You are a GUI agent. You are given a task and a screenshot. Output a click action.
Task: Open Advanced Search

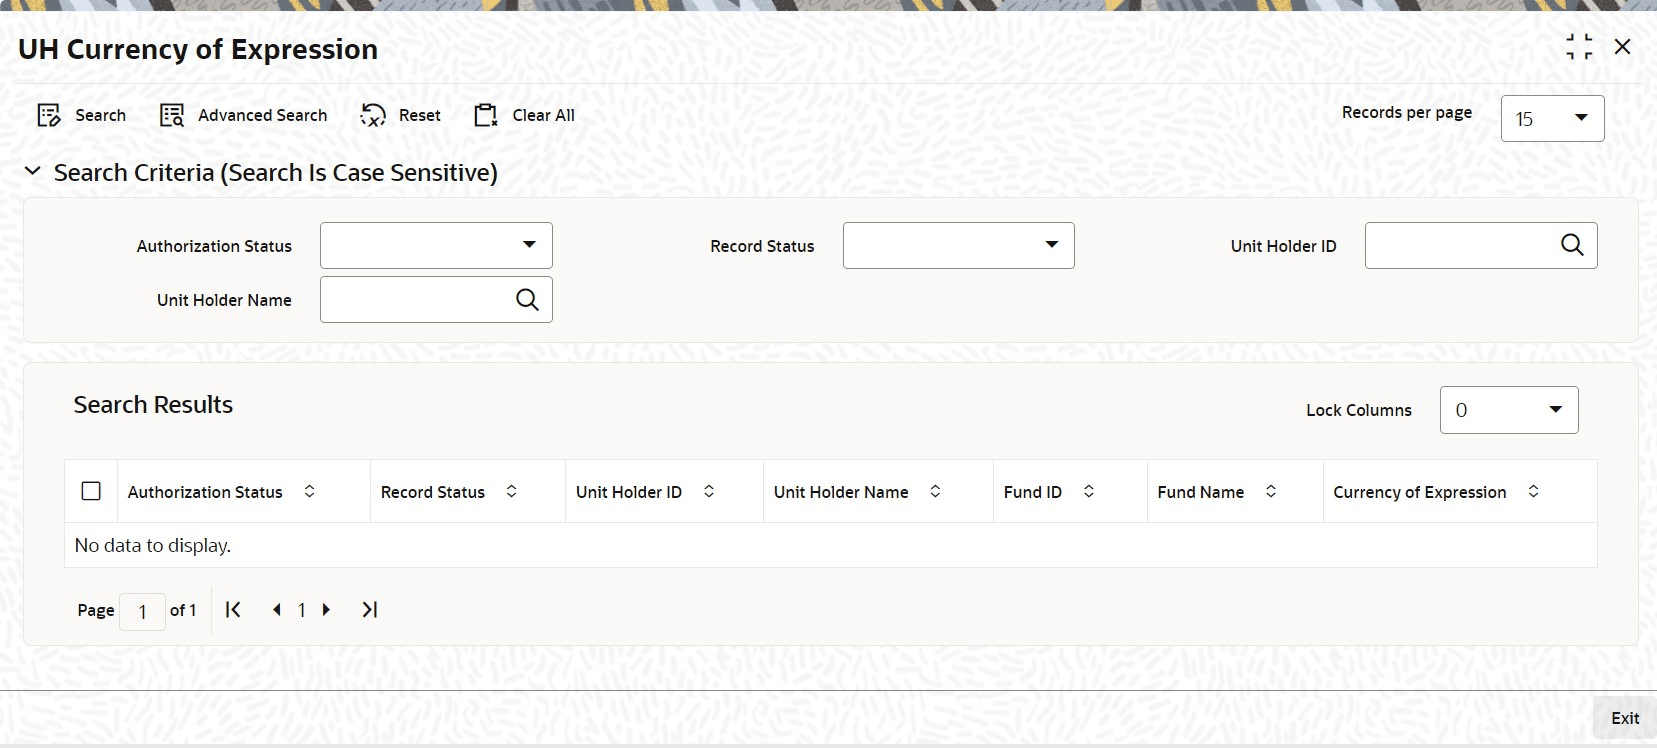click(243, 115)
